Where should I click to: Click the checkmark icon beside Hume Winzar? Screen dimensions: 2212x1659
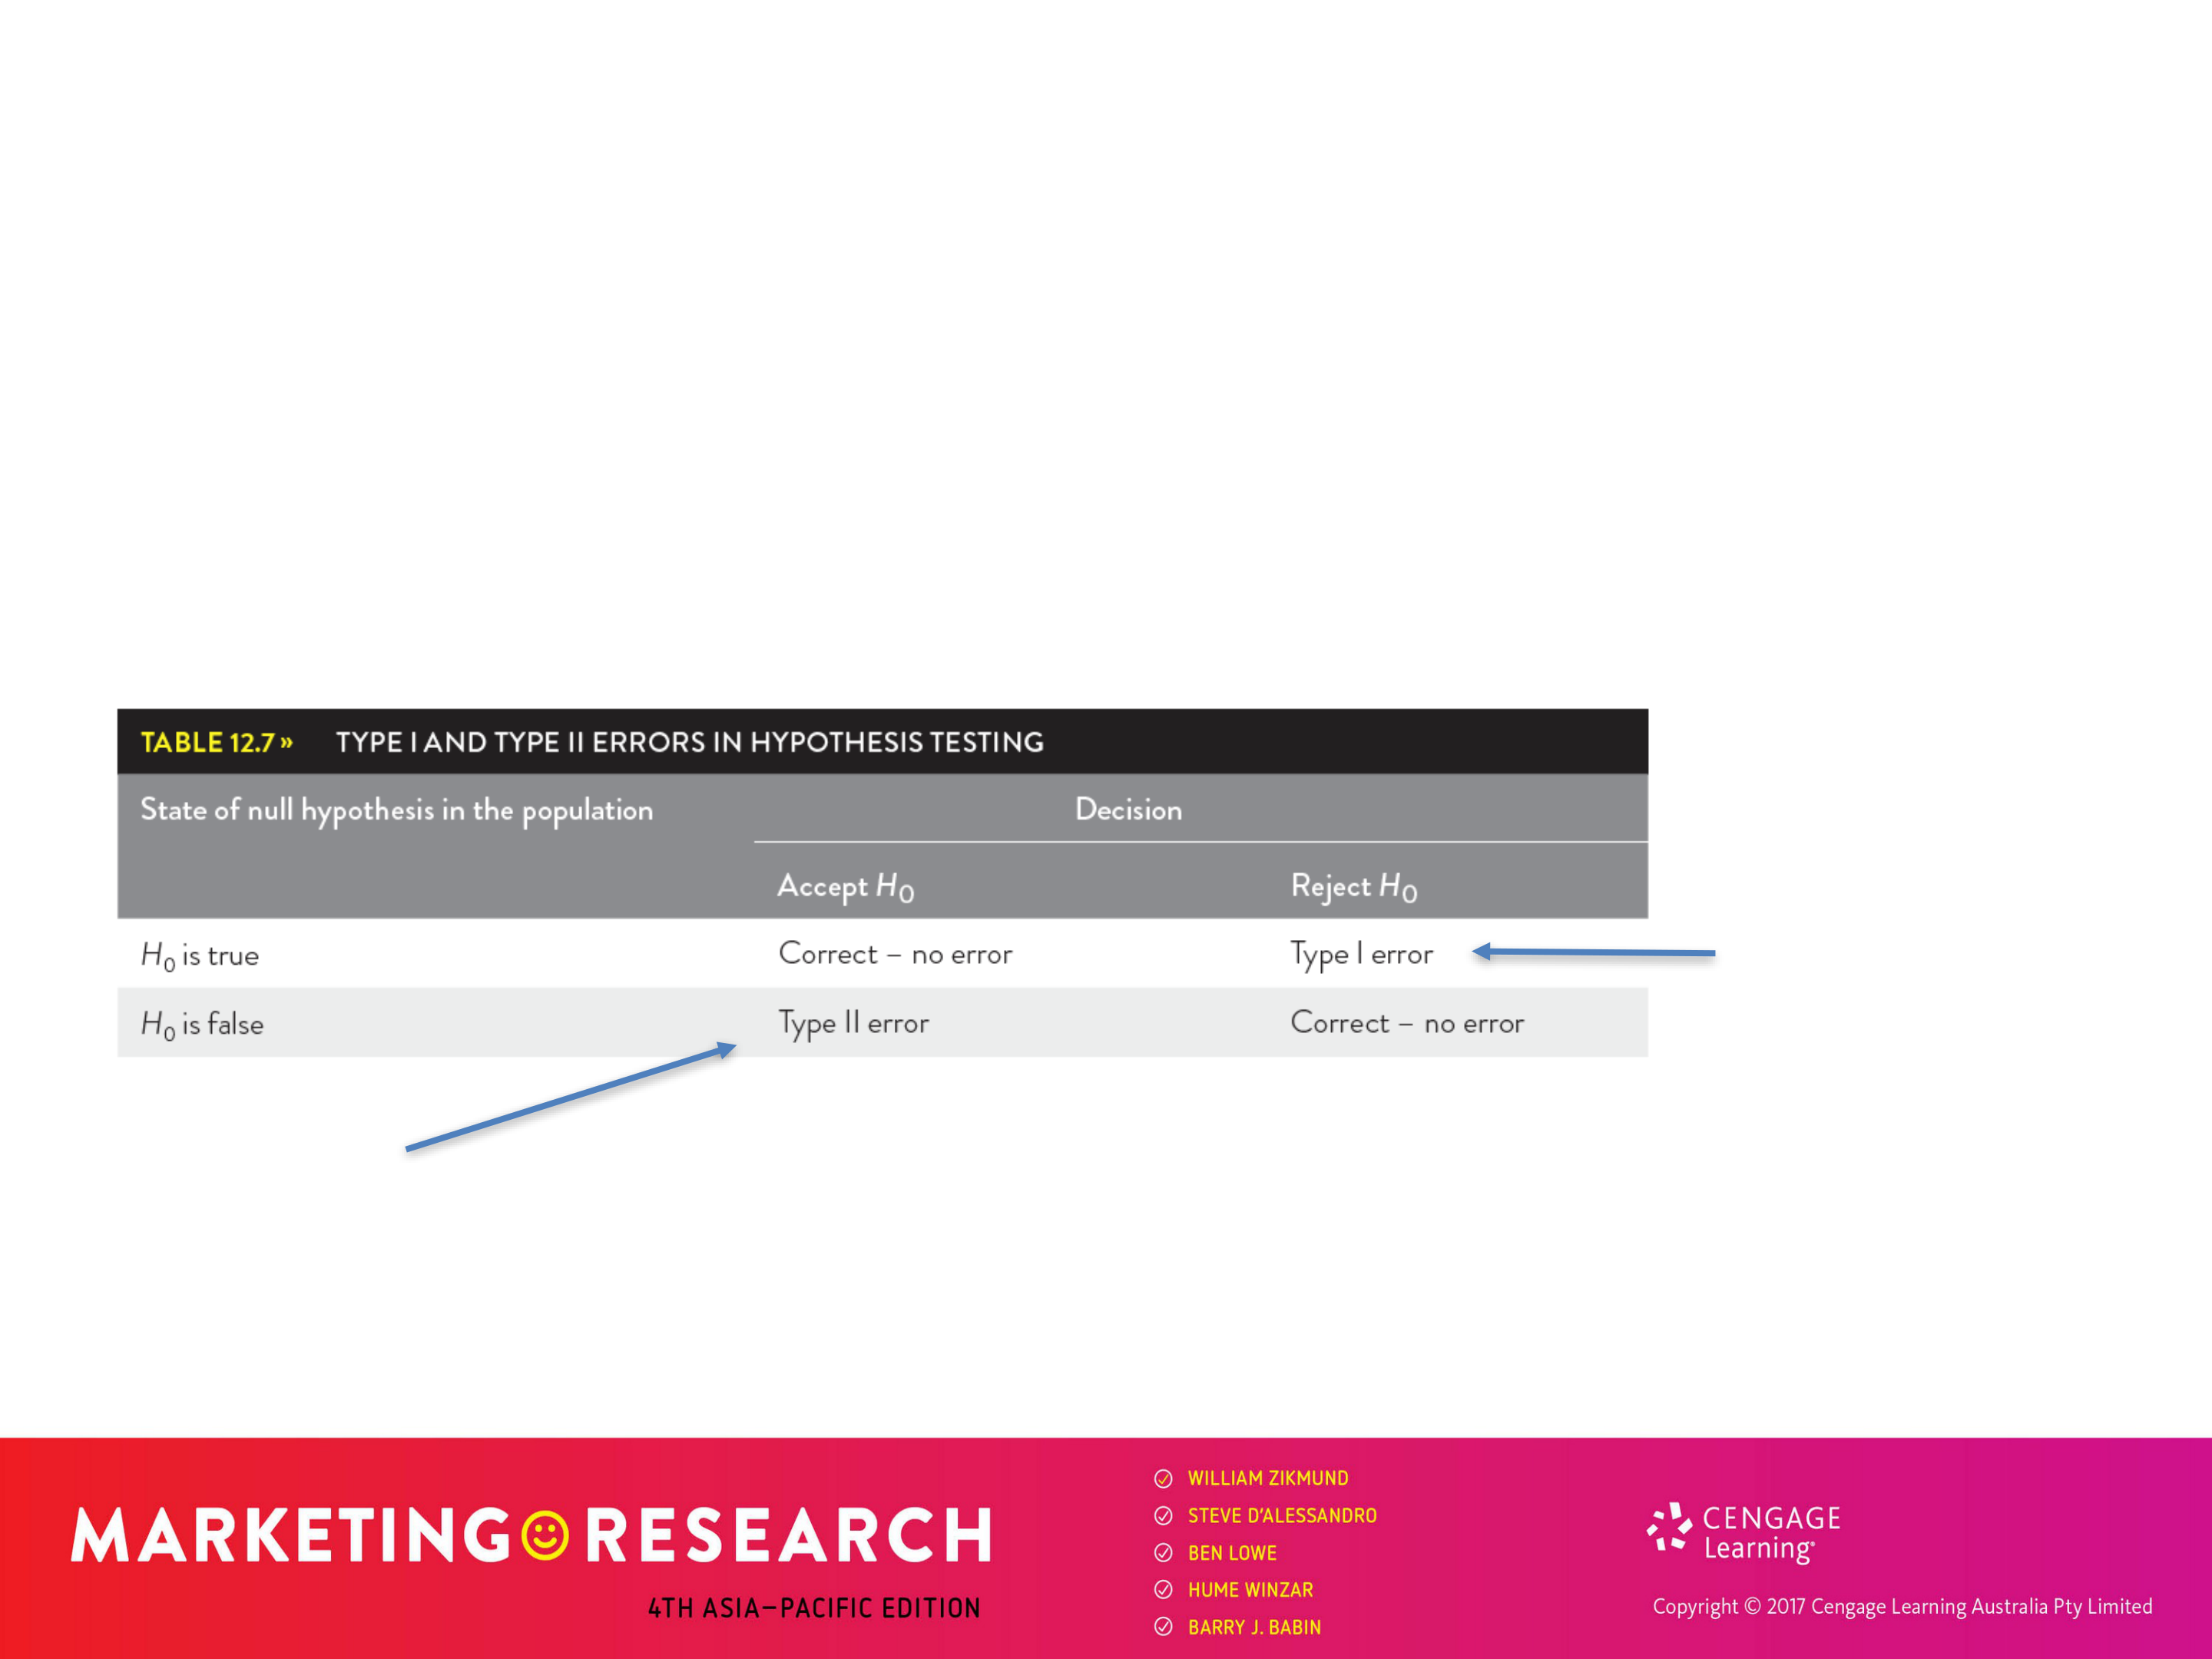(x=1163, y=1589)
